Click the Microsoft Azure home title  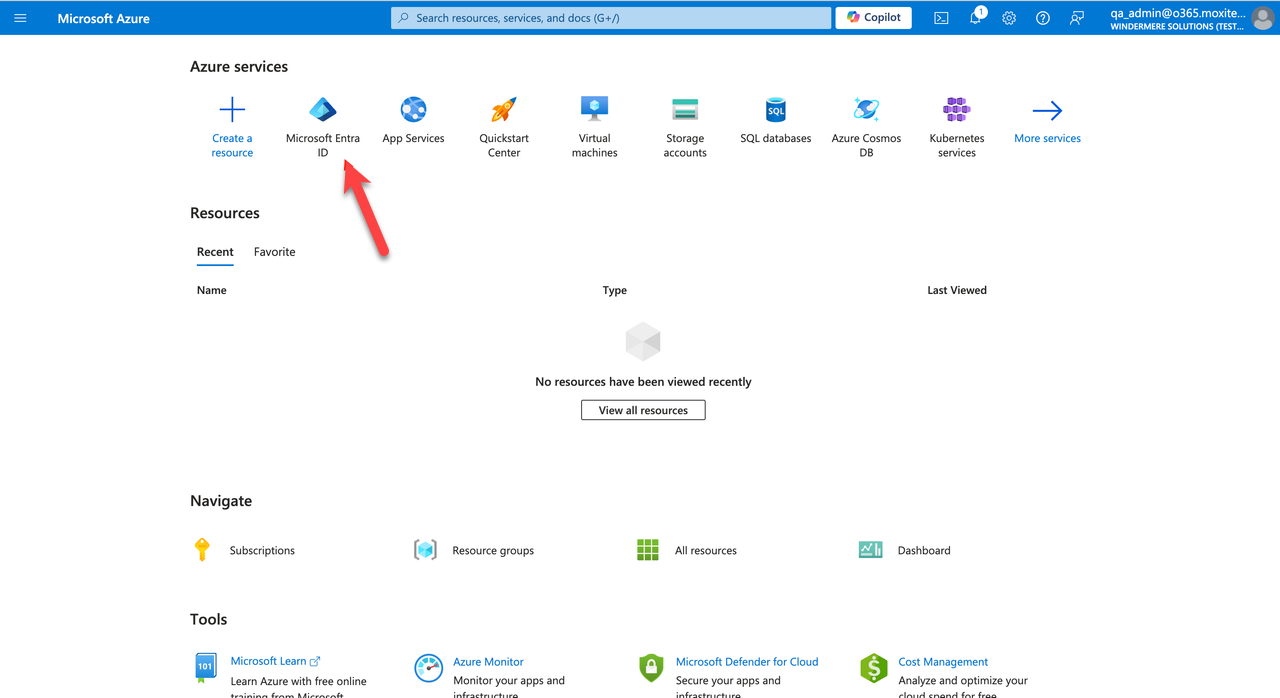[104, 18]
